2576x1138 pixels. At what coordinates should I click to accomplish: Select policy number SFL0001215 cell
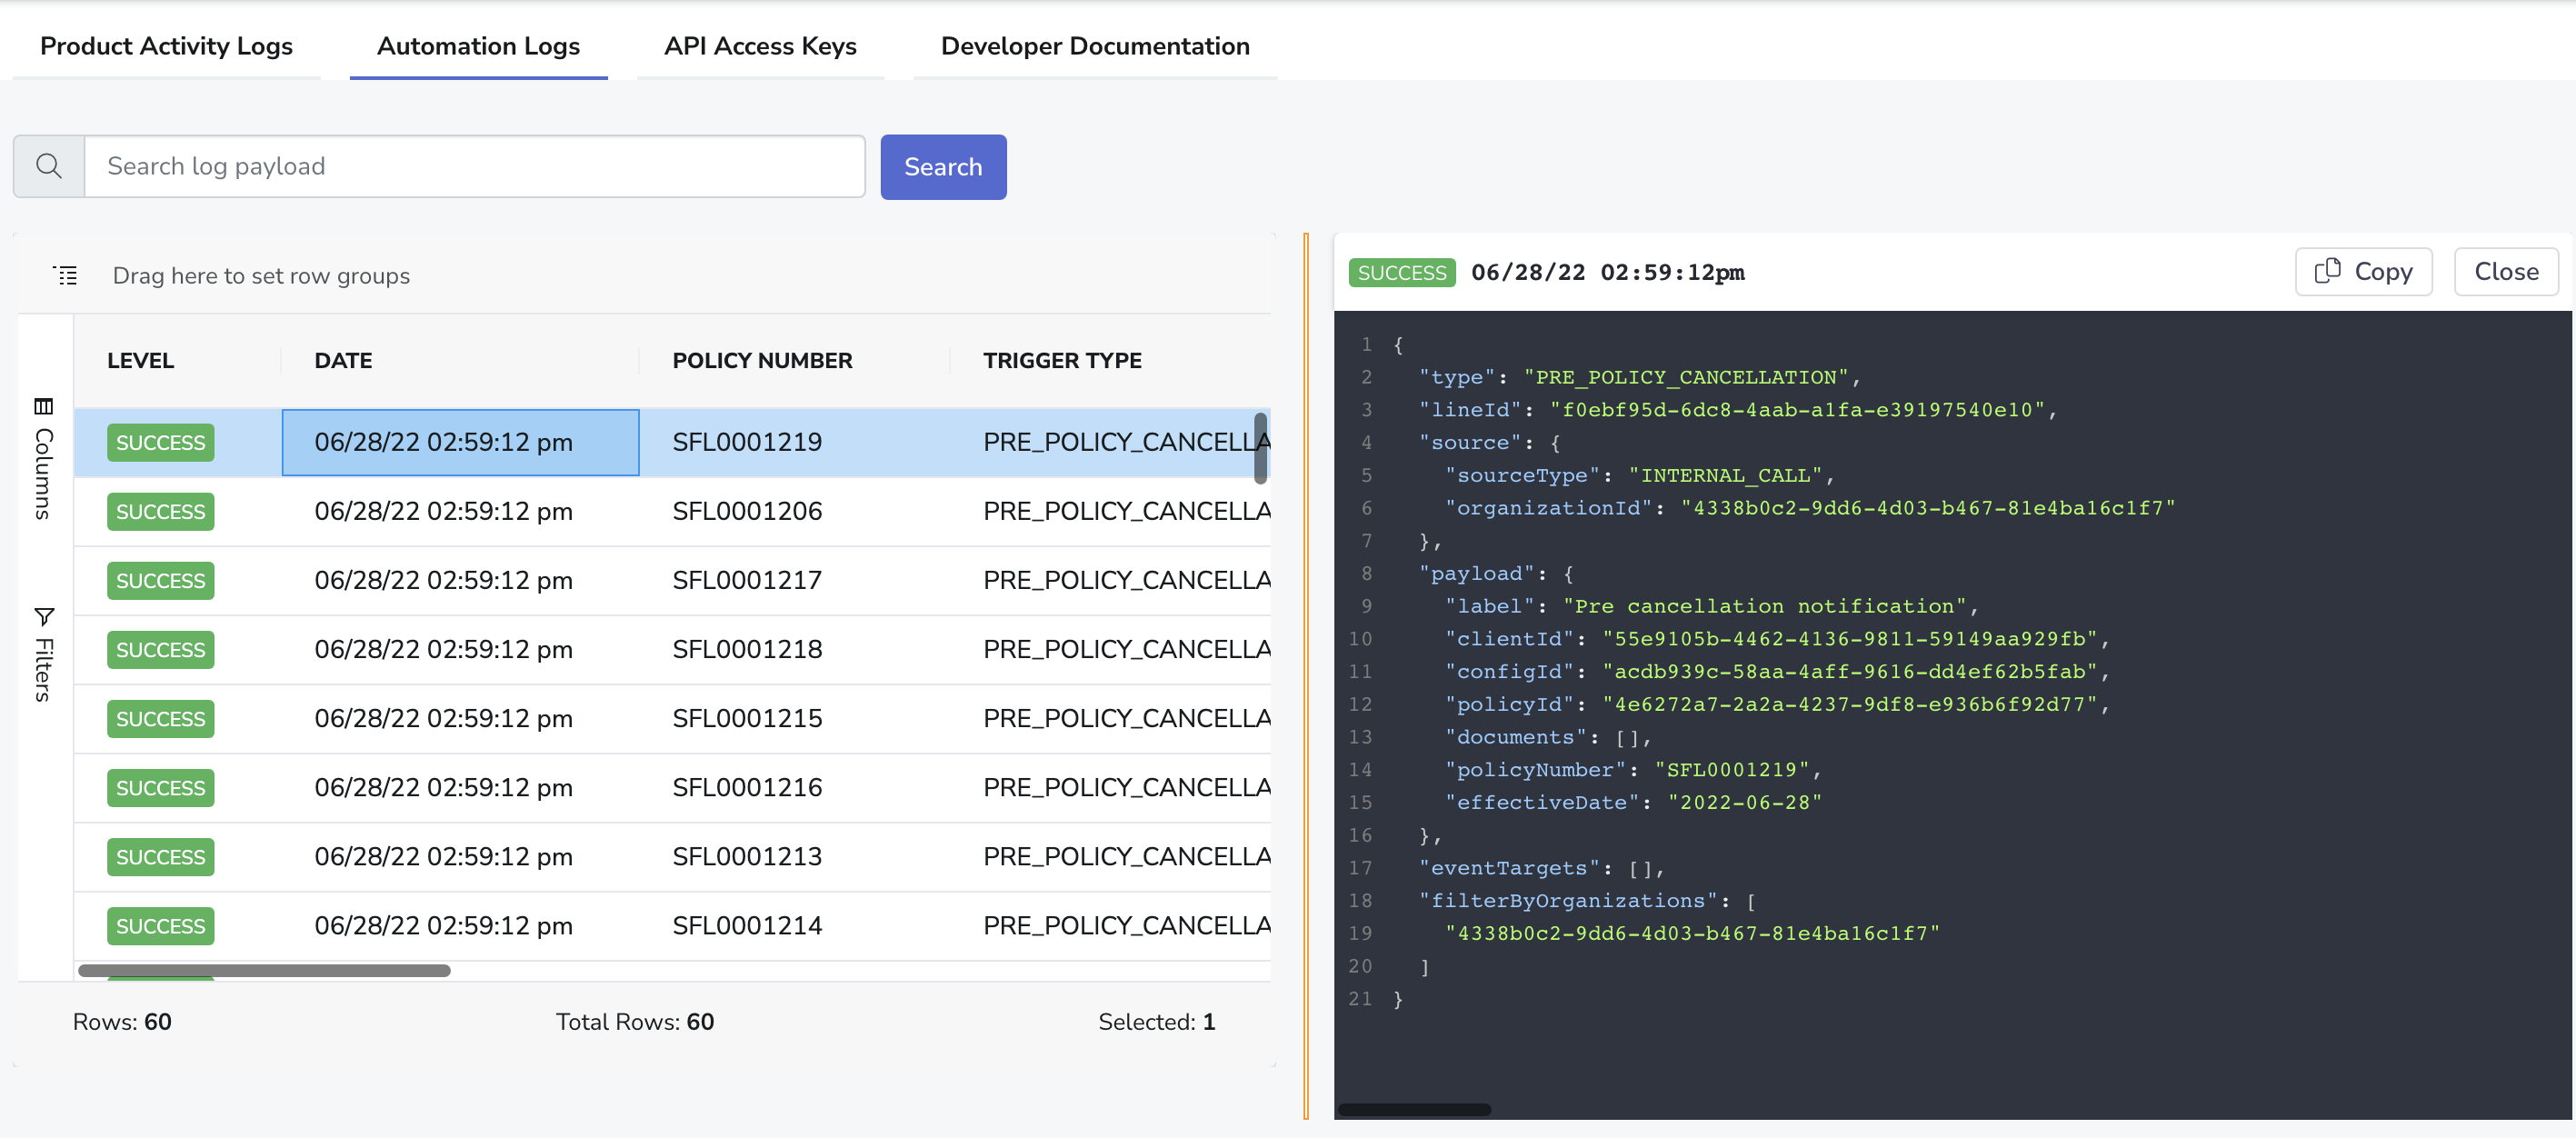click(x=794, y=718)
